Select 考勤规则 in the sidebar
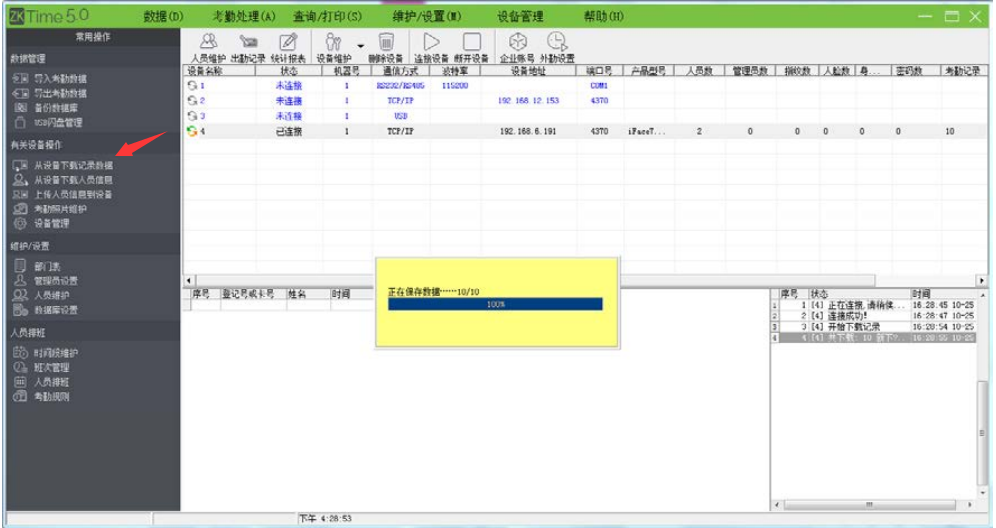 (52, 396)
